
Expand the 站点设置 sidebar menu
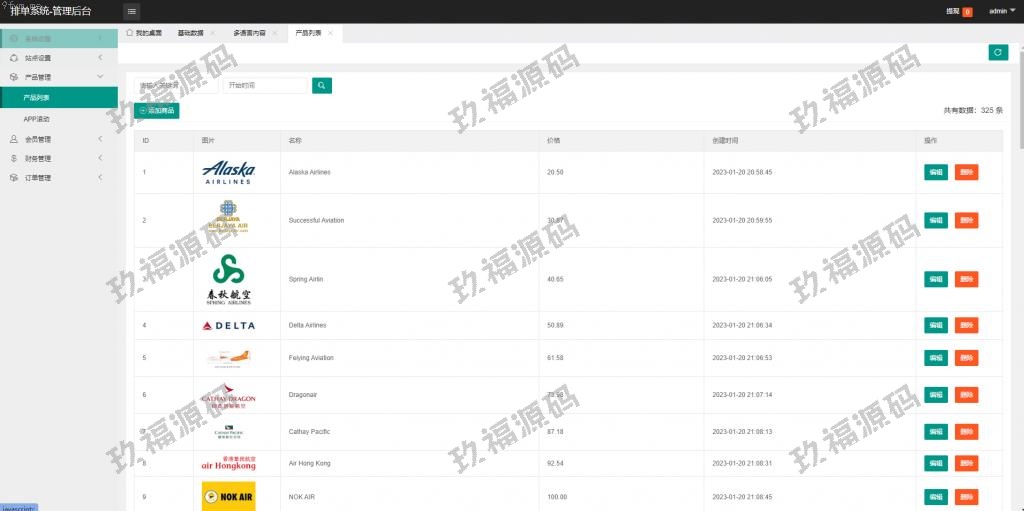[58, 58]
